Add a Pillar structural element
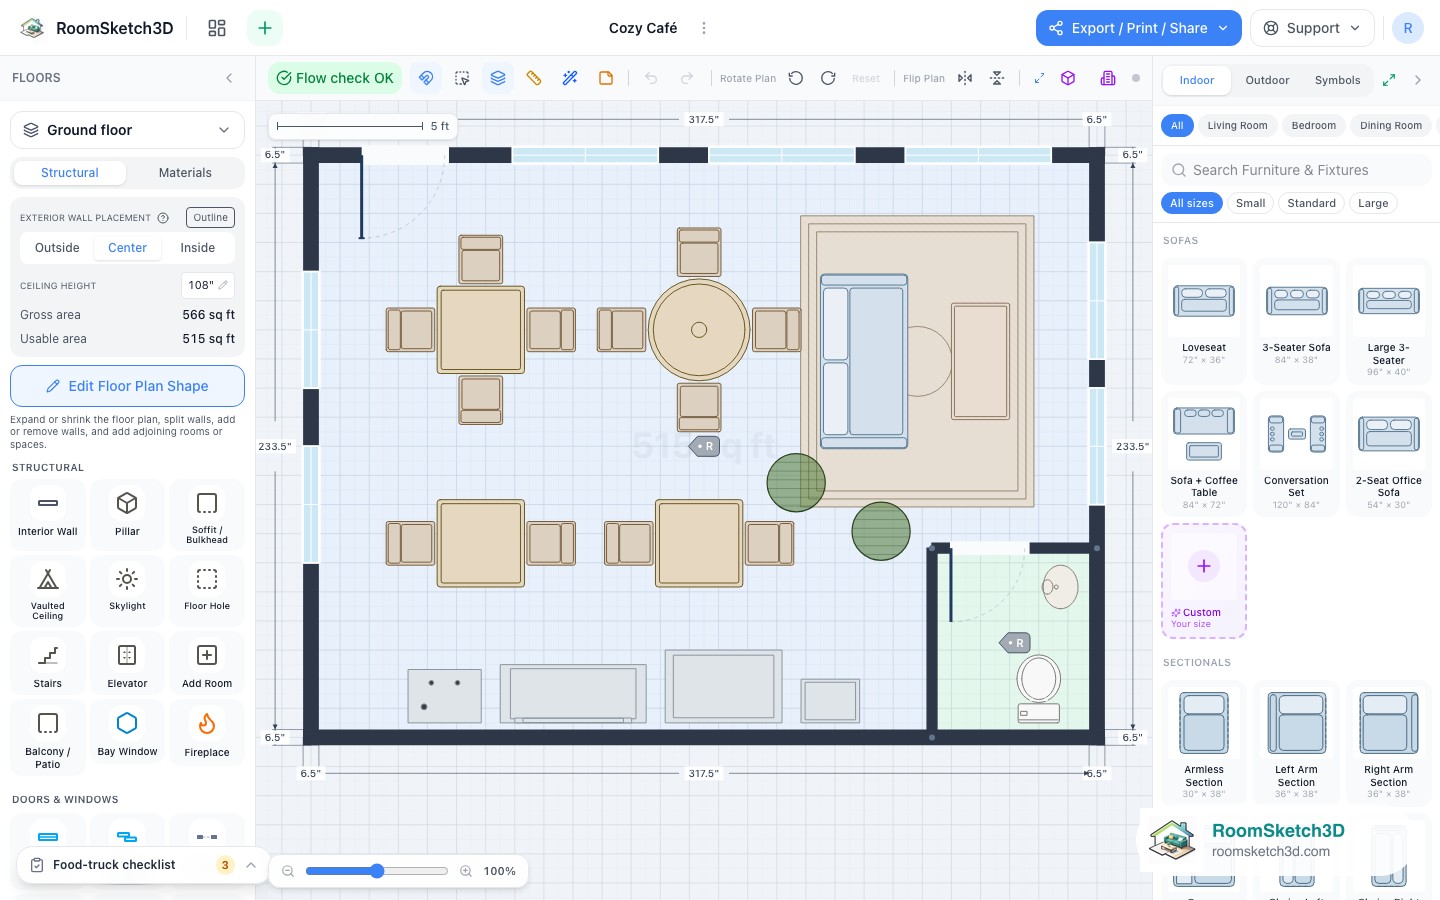 click(x=127, y=514)
